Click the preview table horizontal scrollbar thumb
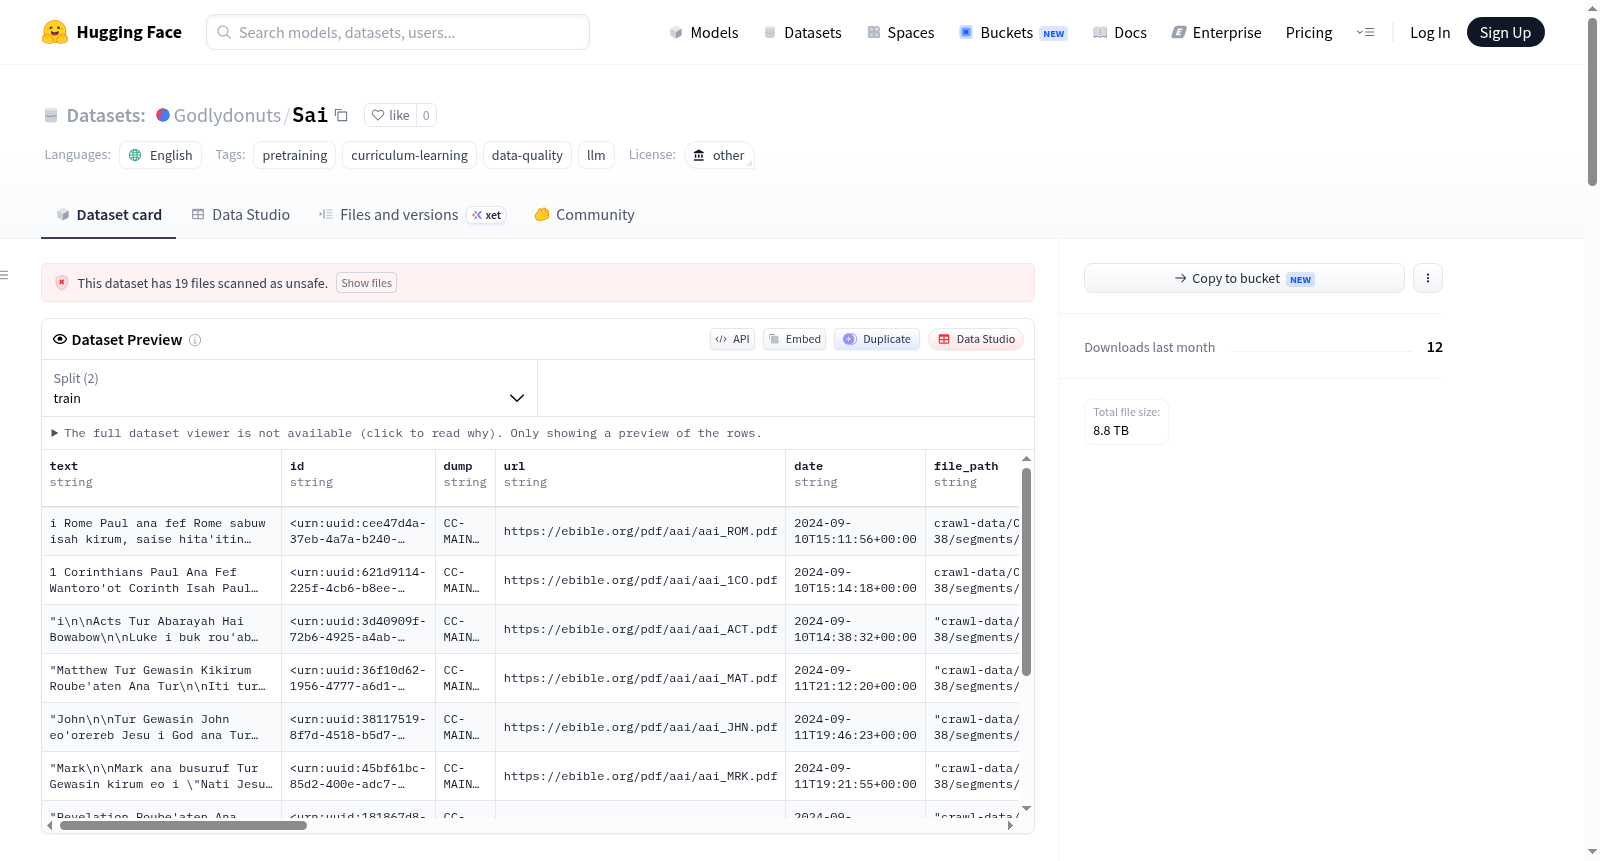Screen dimensions: 1600x861 click(183, 826)
